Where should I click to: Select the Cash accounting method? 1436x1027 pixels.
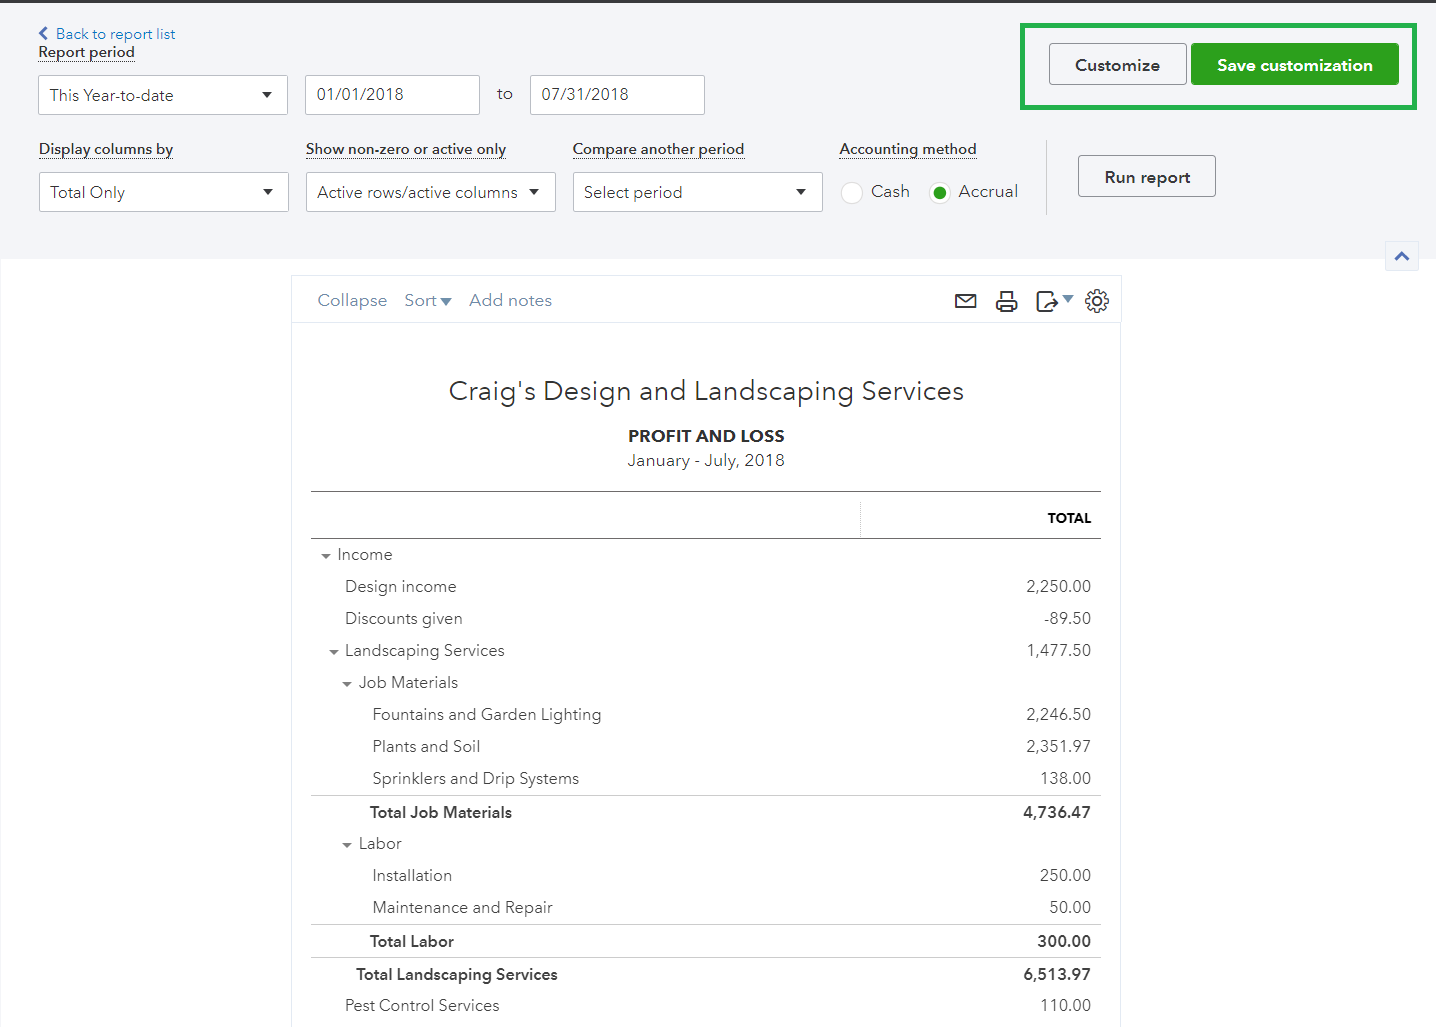(852, 193)
